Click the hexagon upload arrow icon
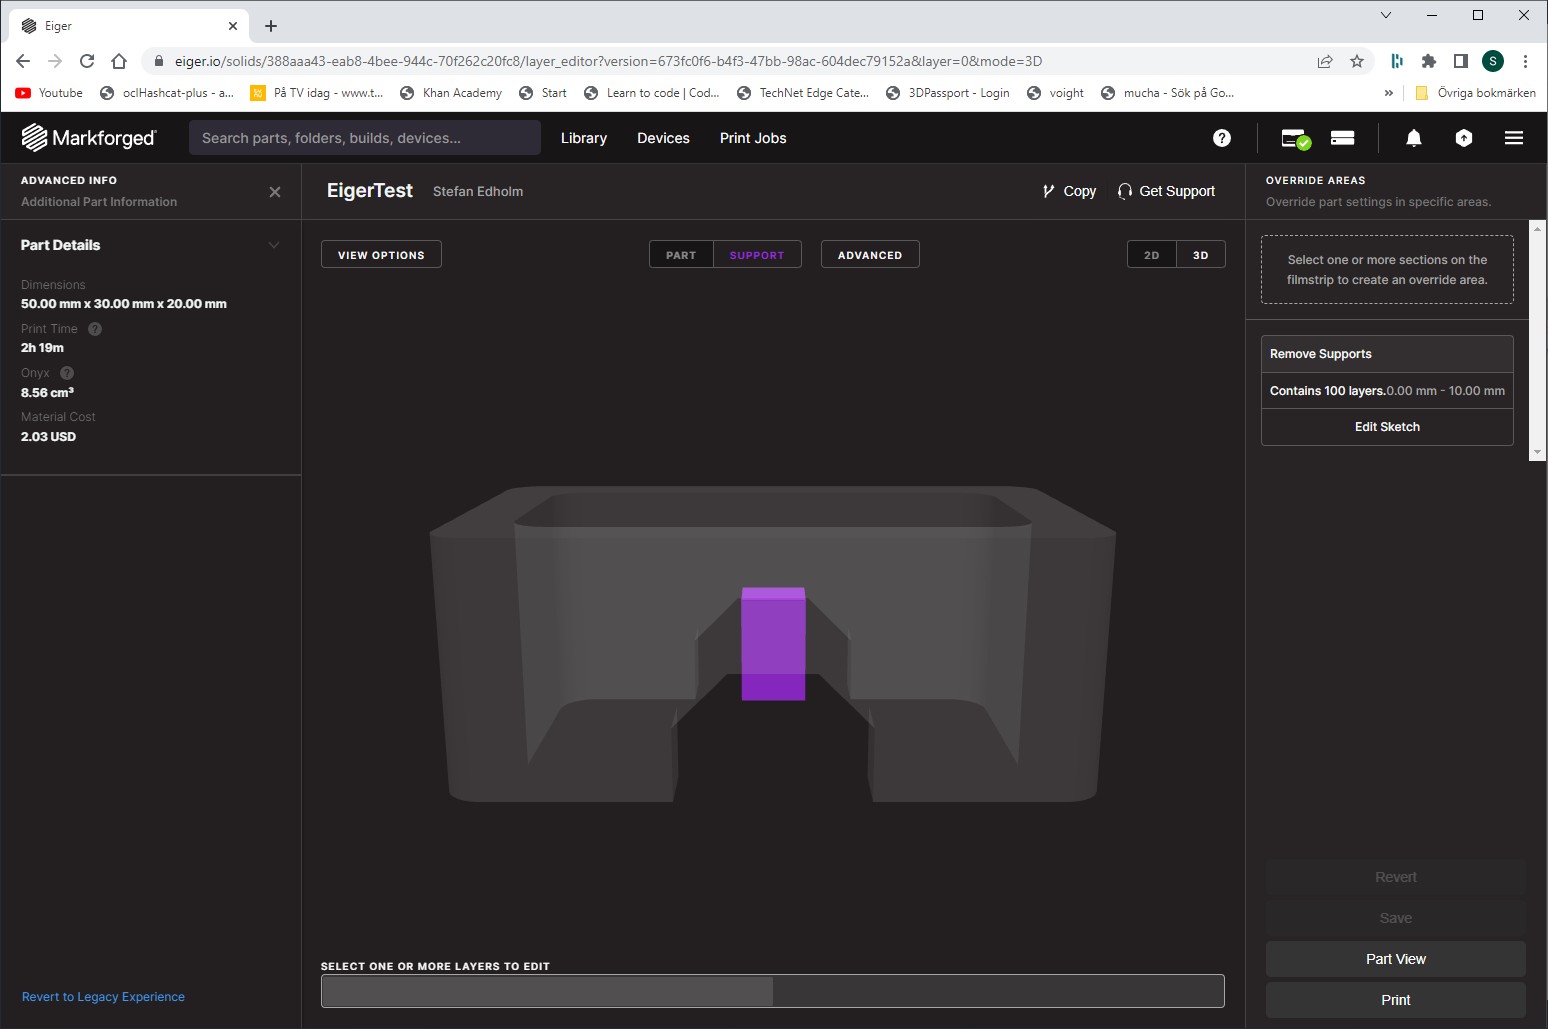 [x=1463, y=138]
